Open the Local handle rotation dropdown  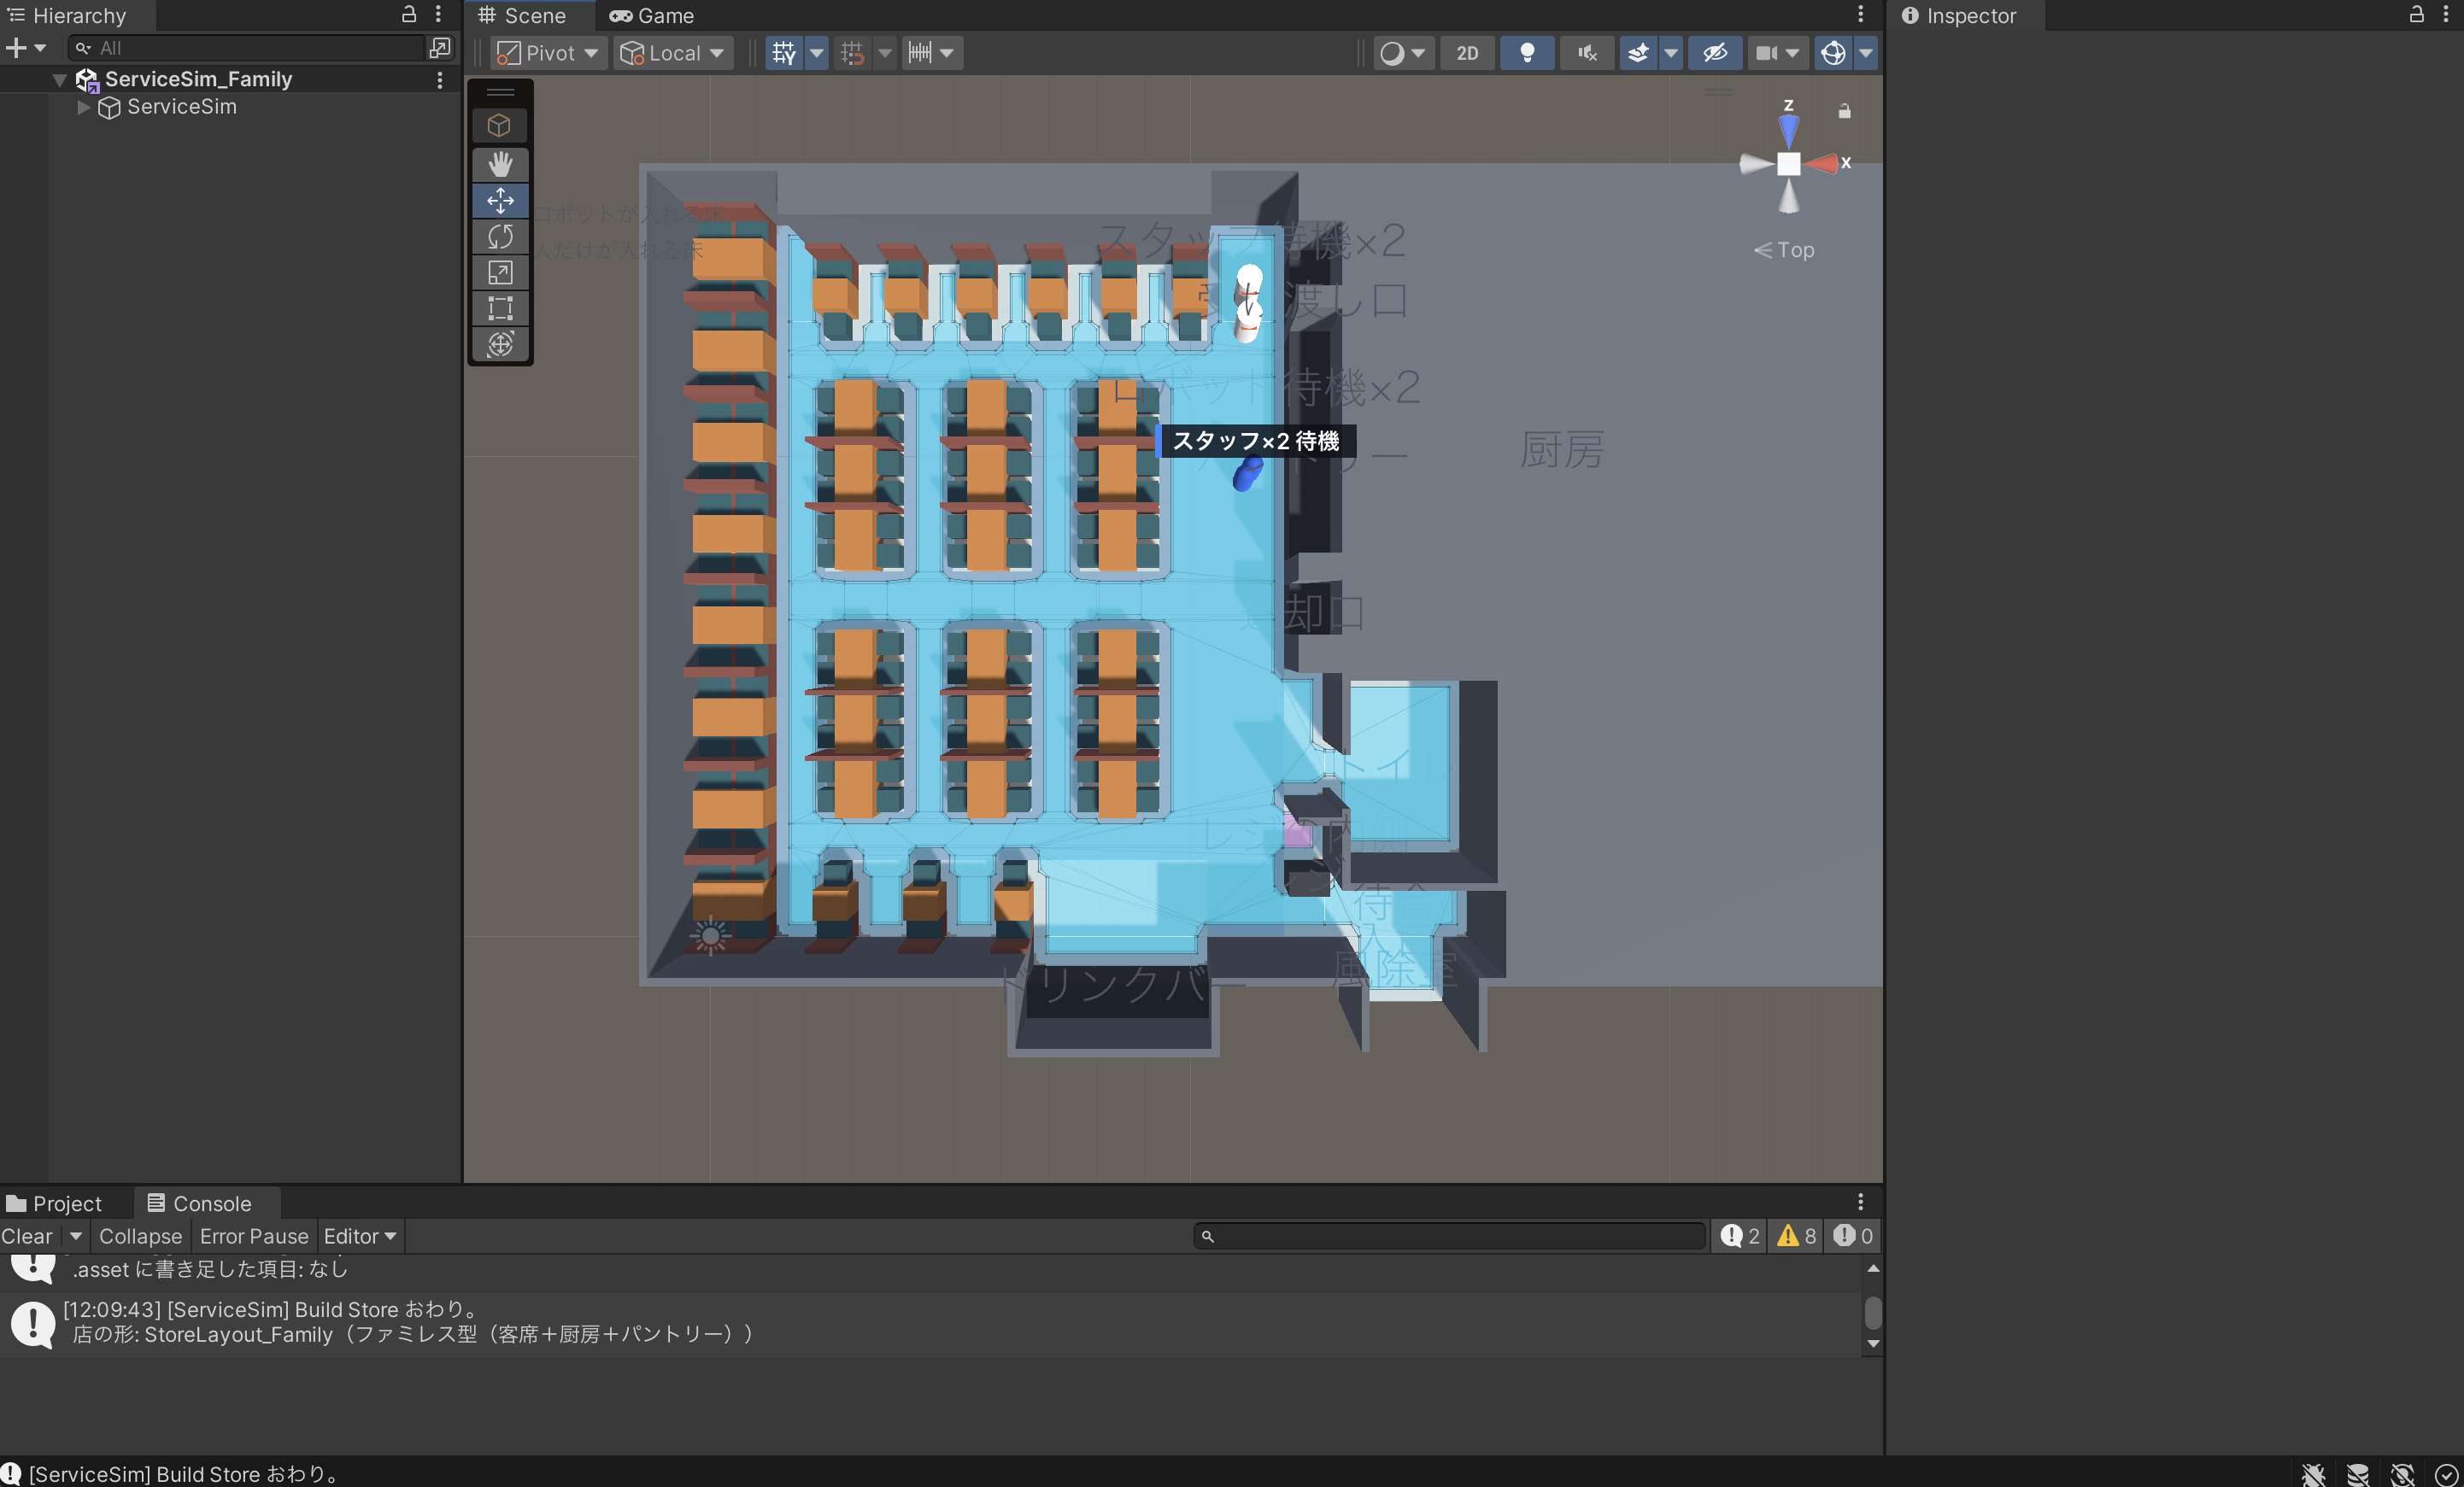[x=672, y=53]
